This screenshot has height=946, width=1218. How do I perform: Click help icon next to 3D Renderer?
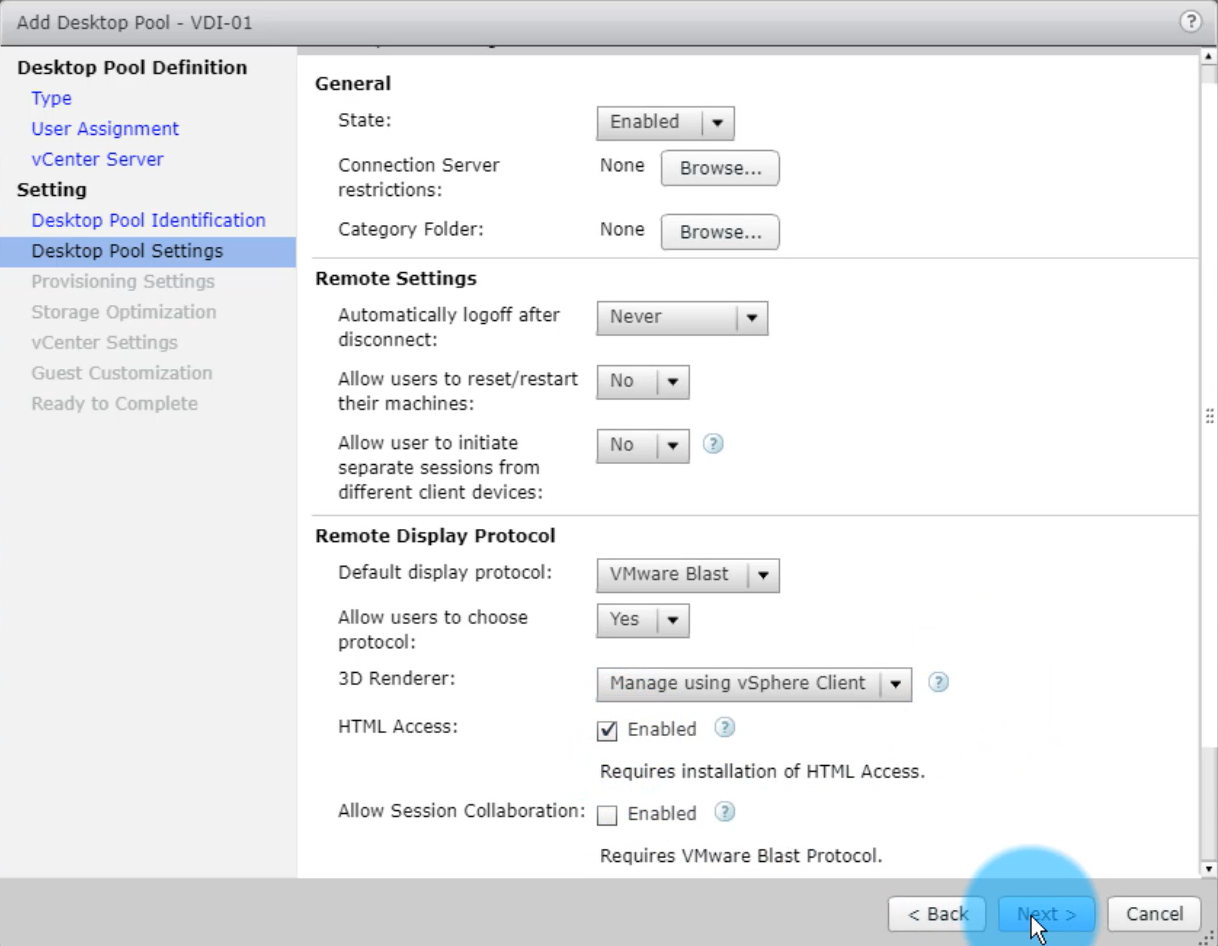[938, 682]
